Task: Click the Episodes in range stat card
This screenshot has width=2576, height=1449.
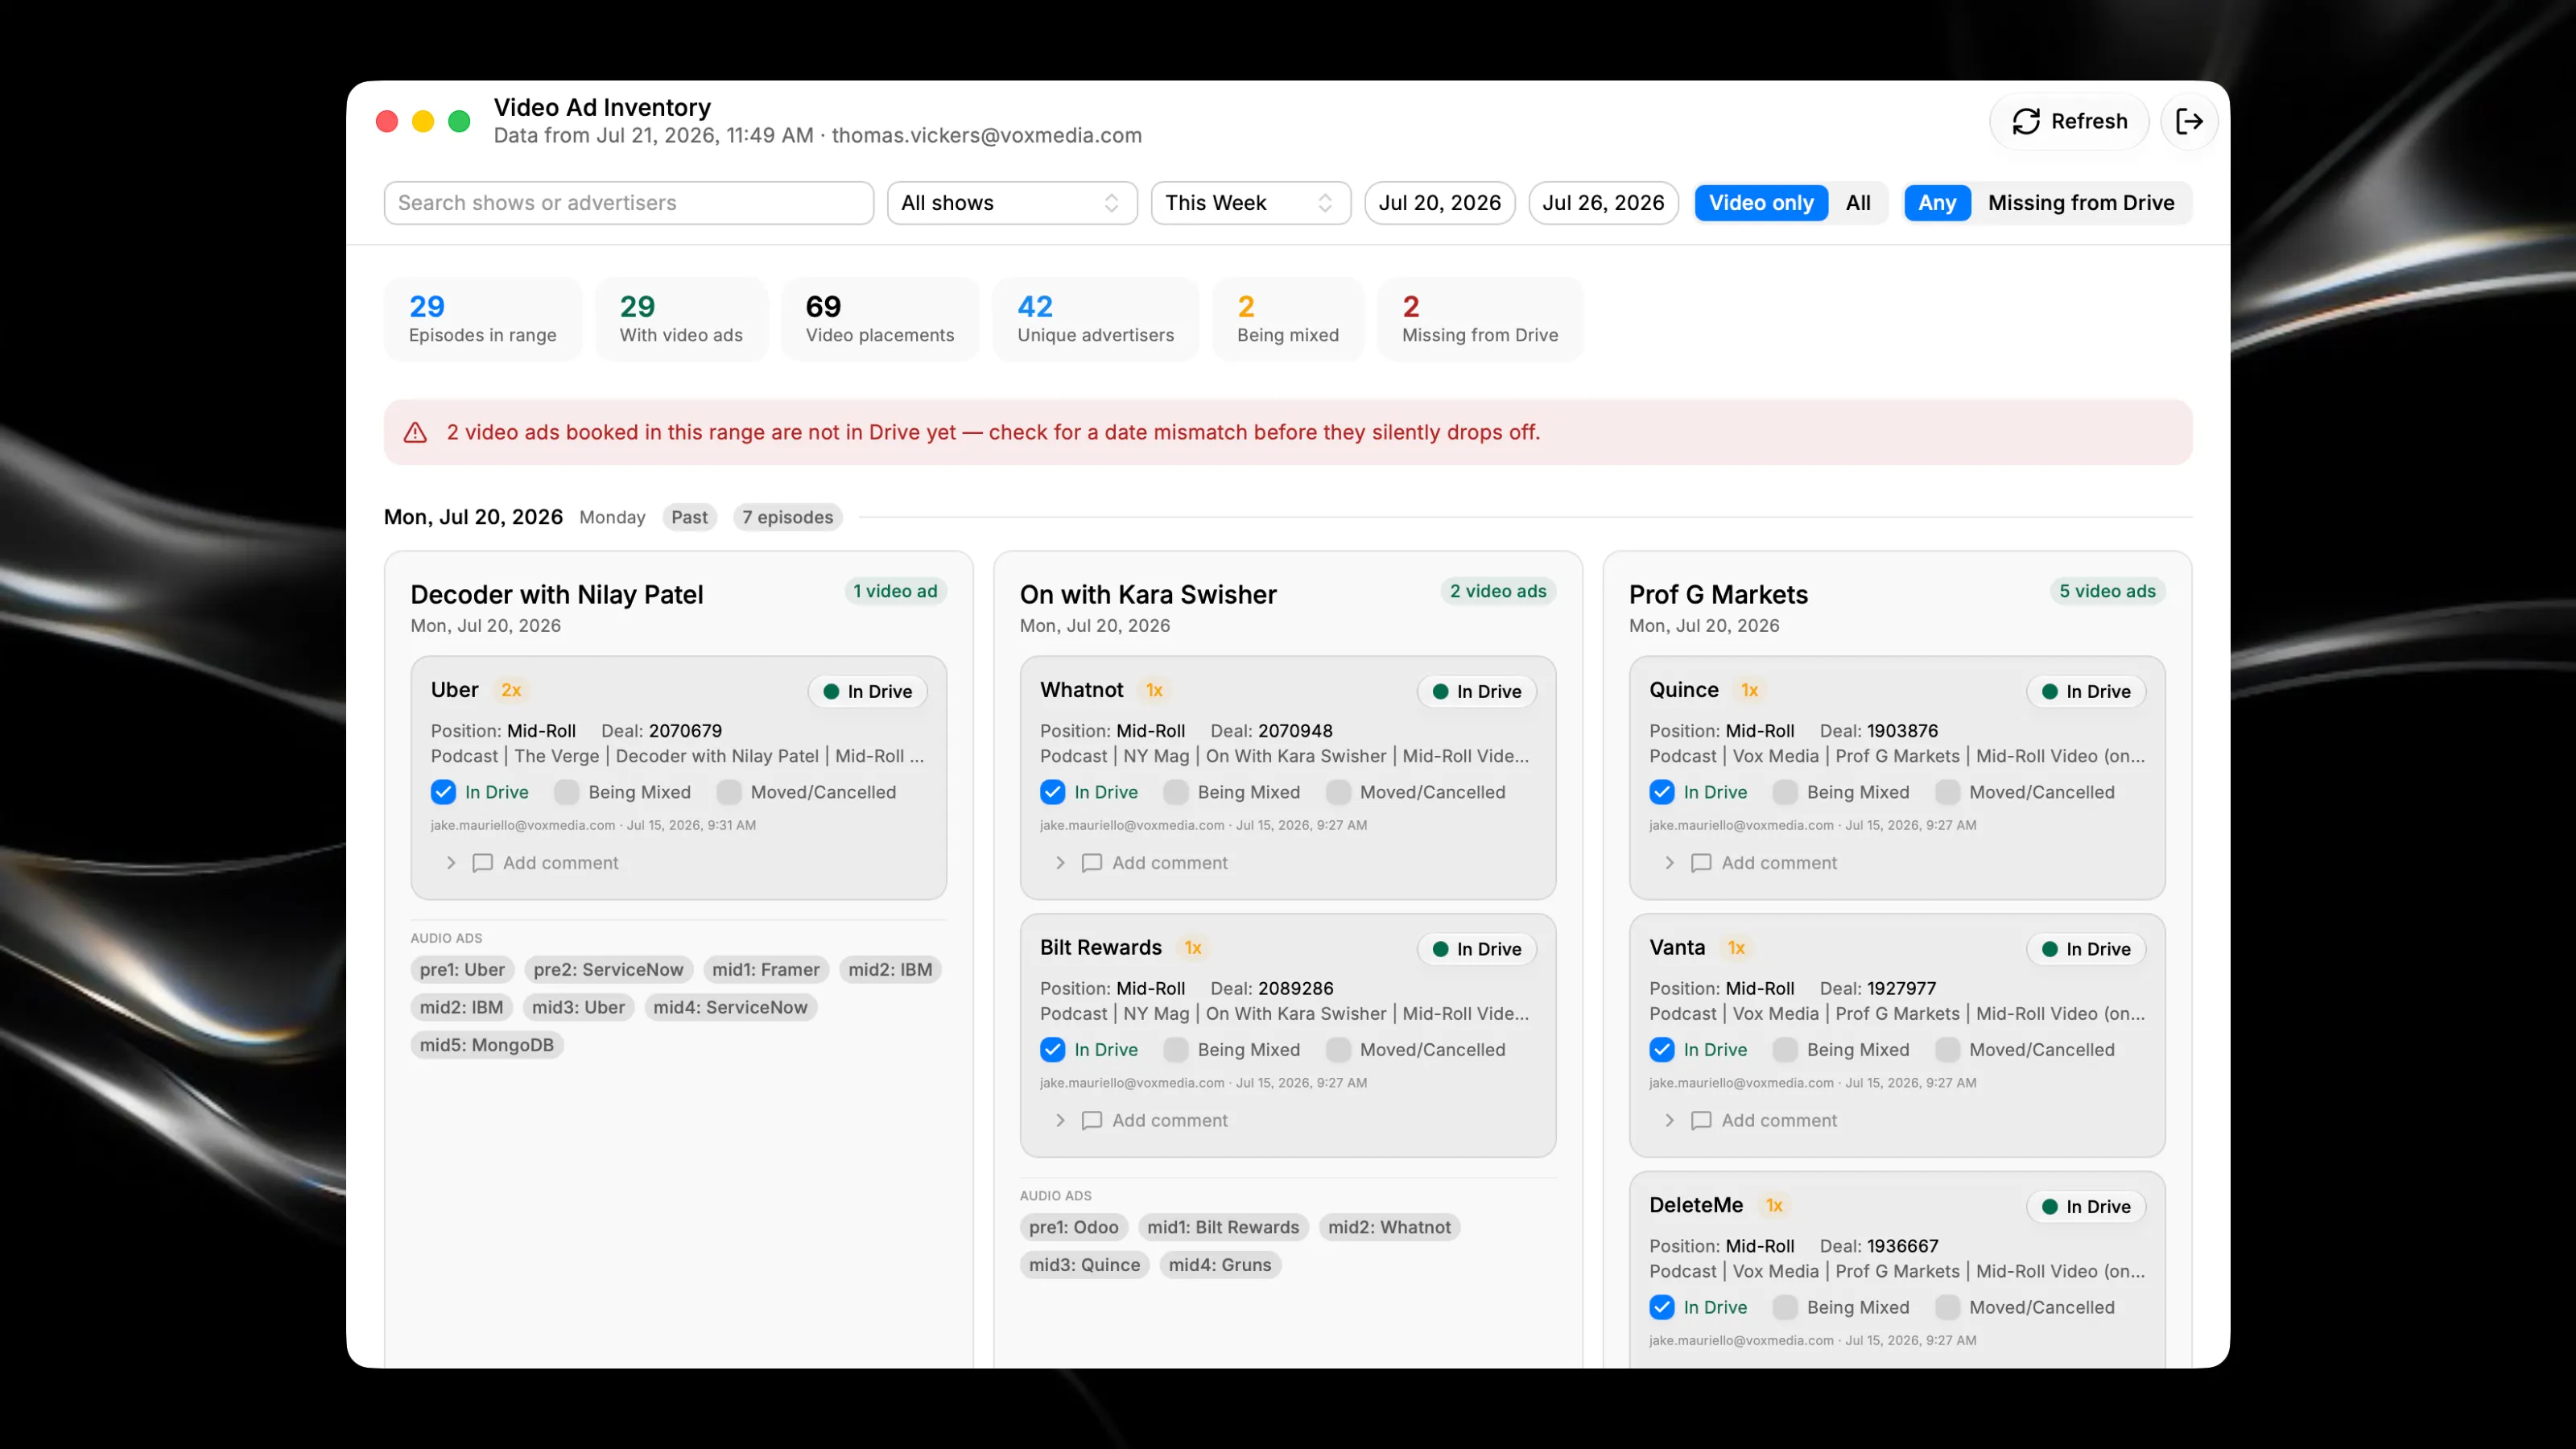Action: point(483,319)
